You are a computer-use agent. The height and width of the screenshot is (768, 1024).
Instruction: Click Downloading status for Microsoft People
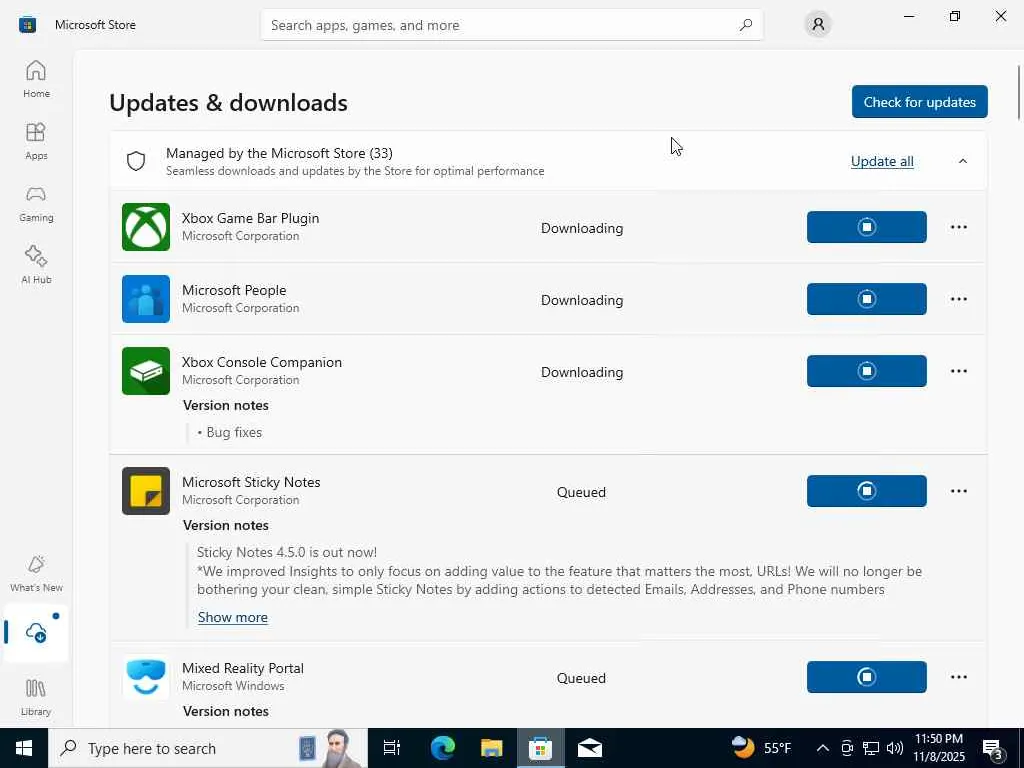coord(582,300)
